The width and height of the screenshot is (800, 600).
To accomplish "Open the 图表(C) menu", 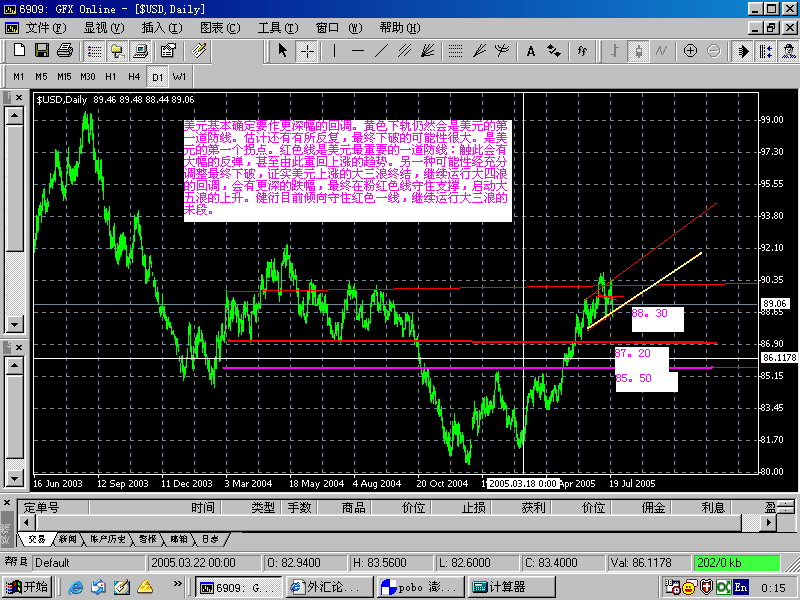I will [220, 28].
